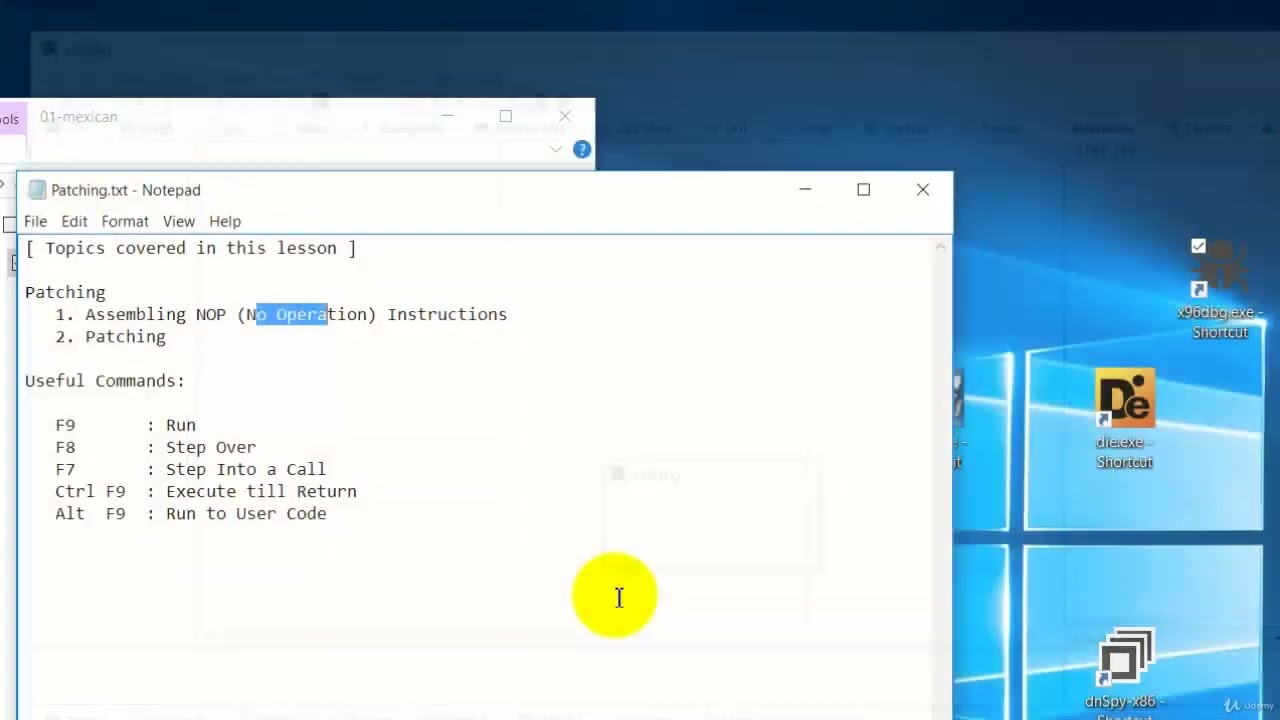Click the 'Step Into a Call' line
Viewport: 1280px width, 720px height.
pos(246,469)
